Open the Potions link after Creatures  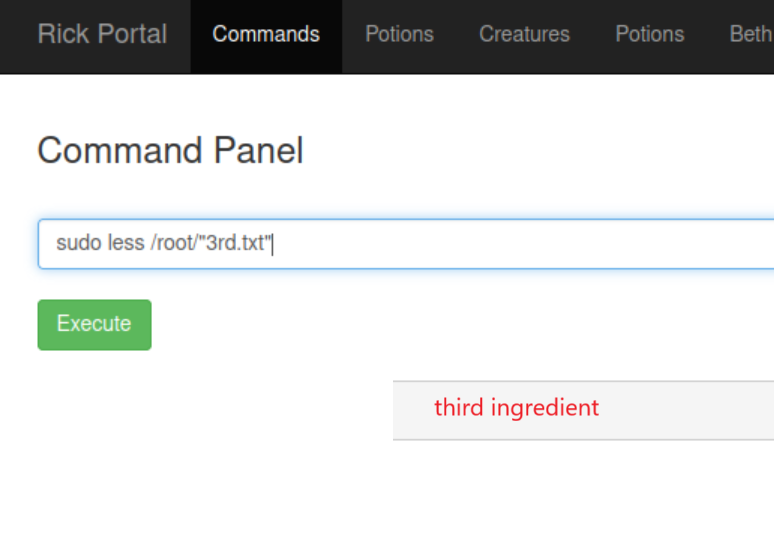click(x=650, y=35)
